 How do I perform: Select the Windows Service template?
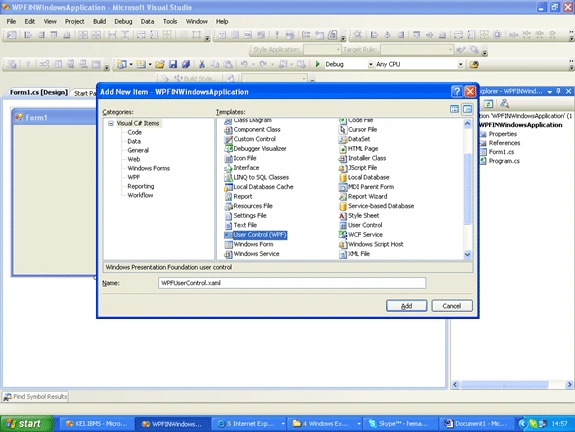252,254
